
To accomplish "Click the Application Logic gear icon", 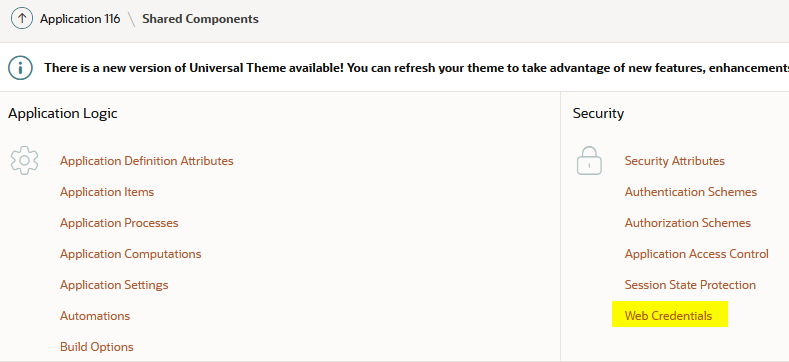I will point(24,161).
